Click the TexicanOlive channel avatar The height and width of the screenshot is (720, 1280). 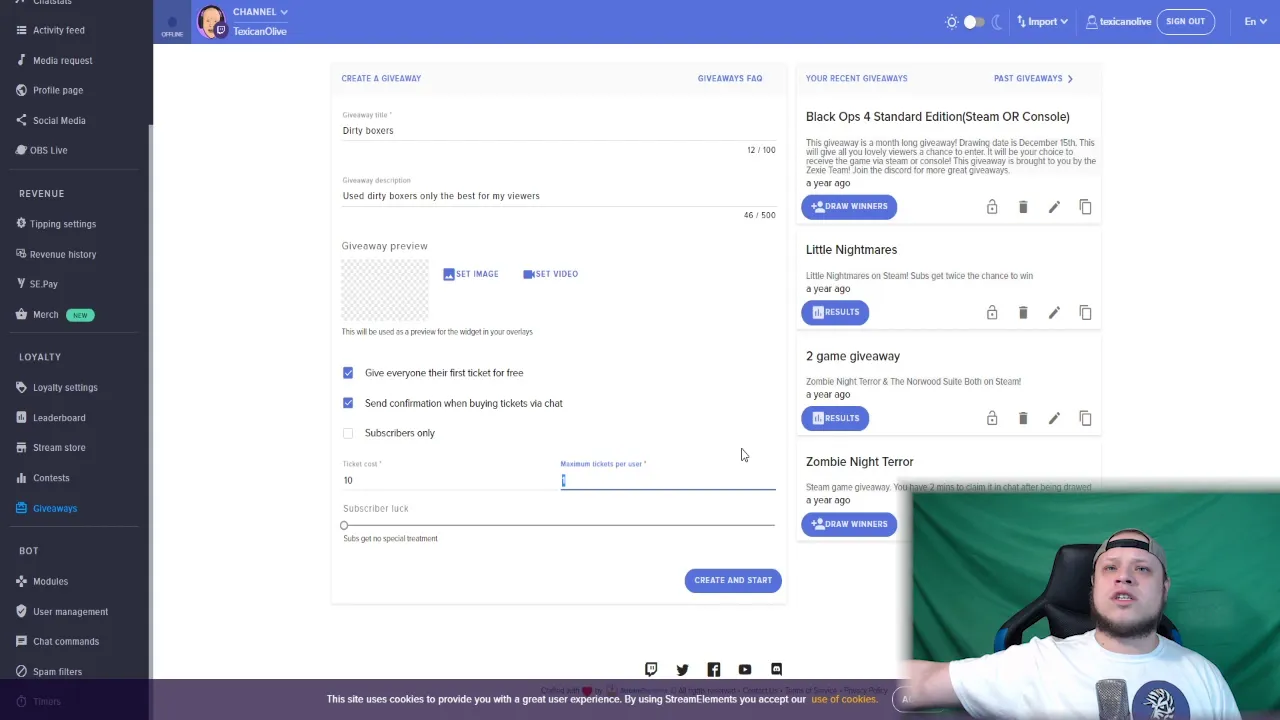[x=211, y=21]
